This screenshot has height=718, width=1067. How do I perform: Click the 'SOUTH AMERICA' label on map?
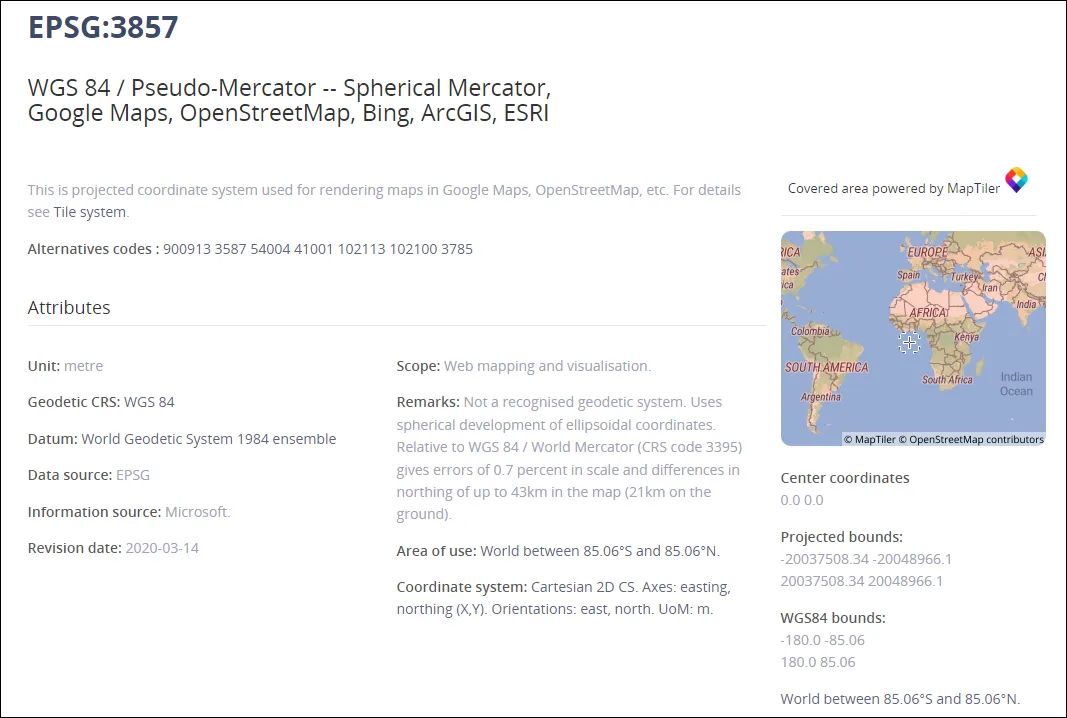(x=826, y=368)
